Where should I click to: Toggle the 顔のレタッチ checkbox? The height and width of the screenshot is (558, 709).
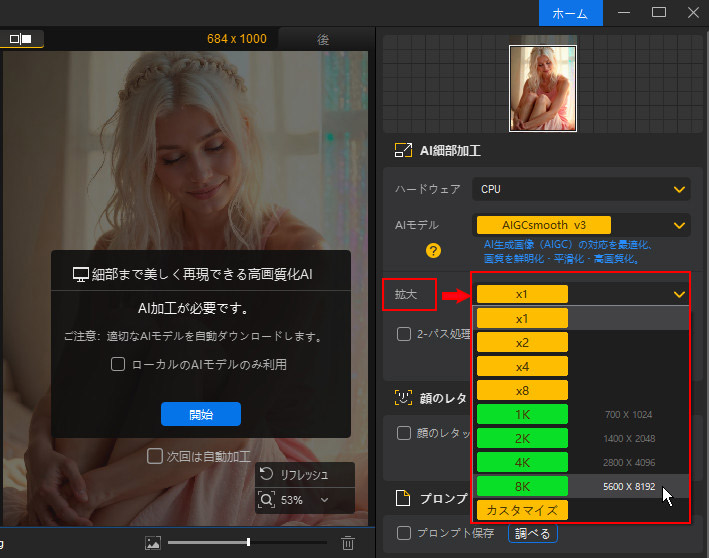coord(403,433)
